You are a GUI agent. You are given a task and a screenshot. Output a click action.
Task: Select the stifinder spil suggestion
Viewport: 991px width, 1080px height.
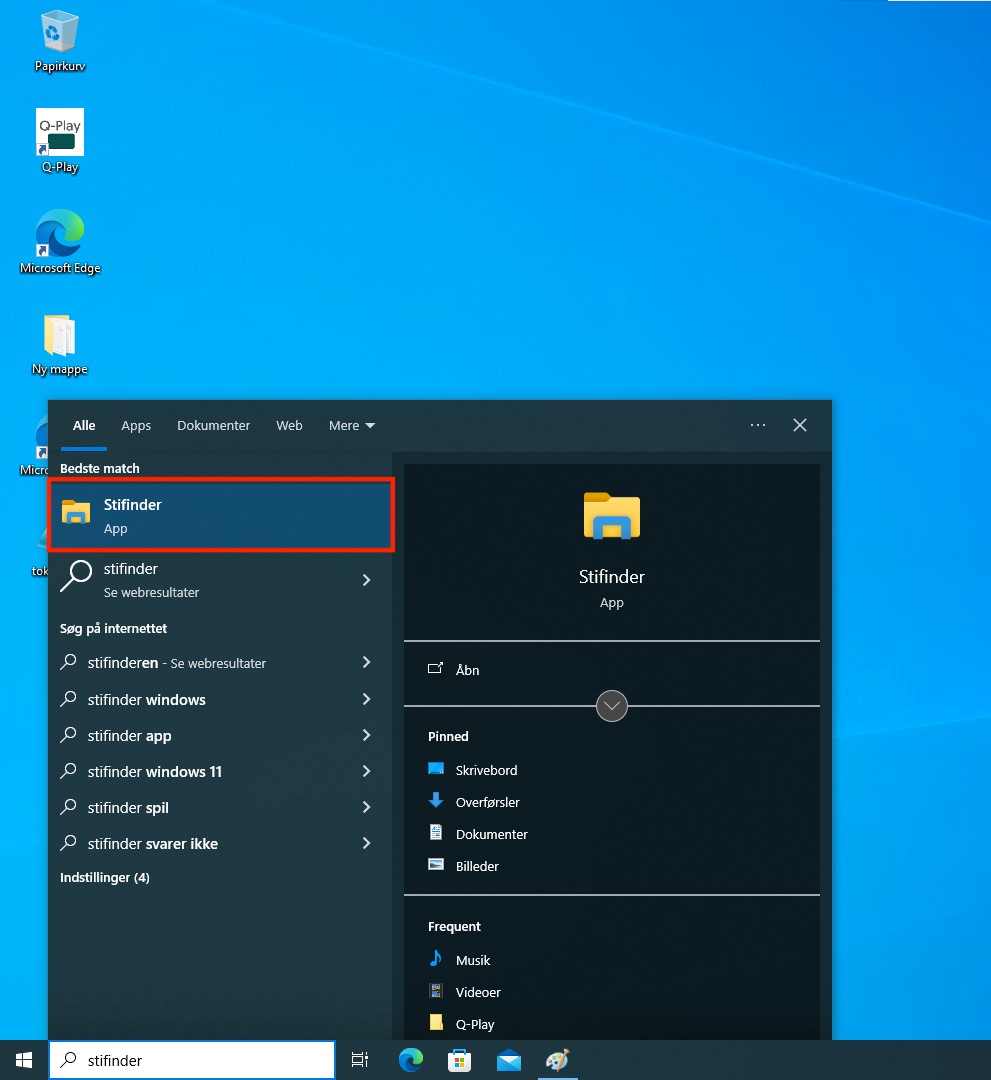tap(221, 807)
